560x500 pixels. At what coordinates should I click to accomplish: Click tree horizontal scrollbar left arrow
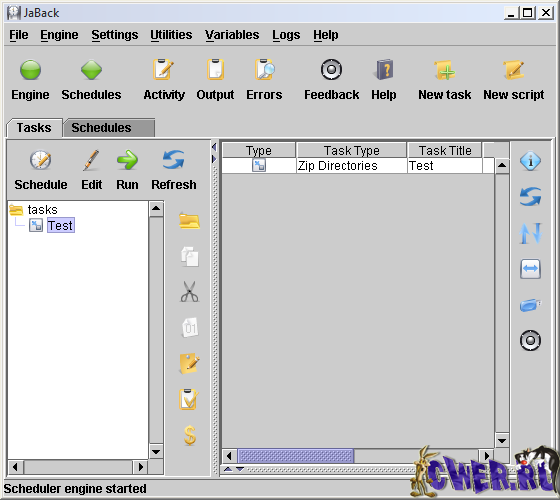click(x=15, y=467)
